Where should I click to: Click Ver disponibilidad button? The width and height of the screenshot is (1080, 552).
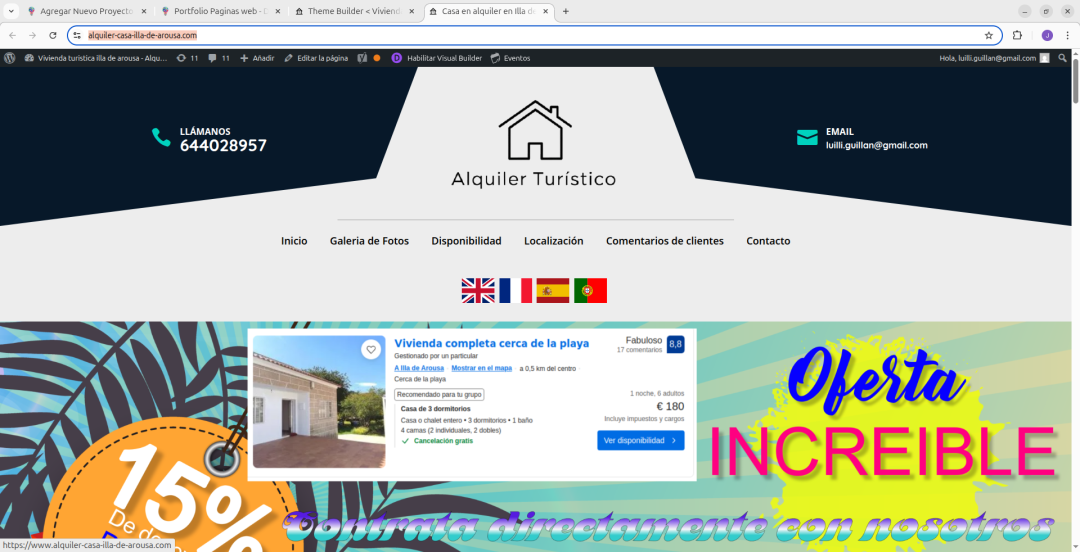point(641,440)
